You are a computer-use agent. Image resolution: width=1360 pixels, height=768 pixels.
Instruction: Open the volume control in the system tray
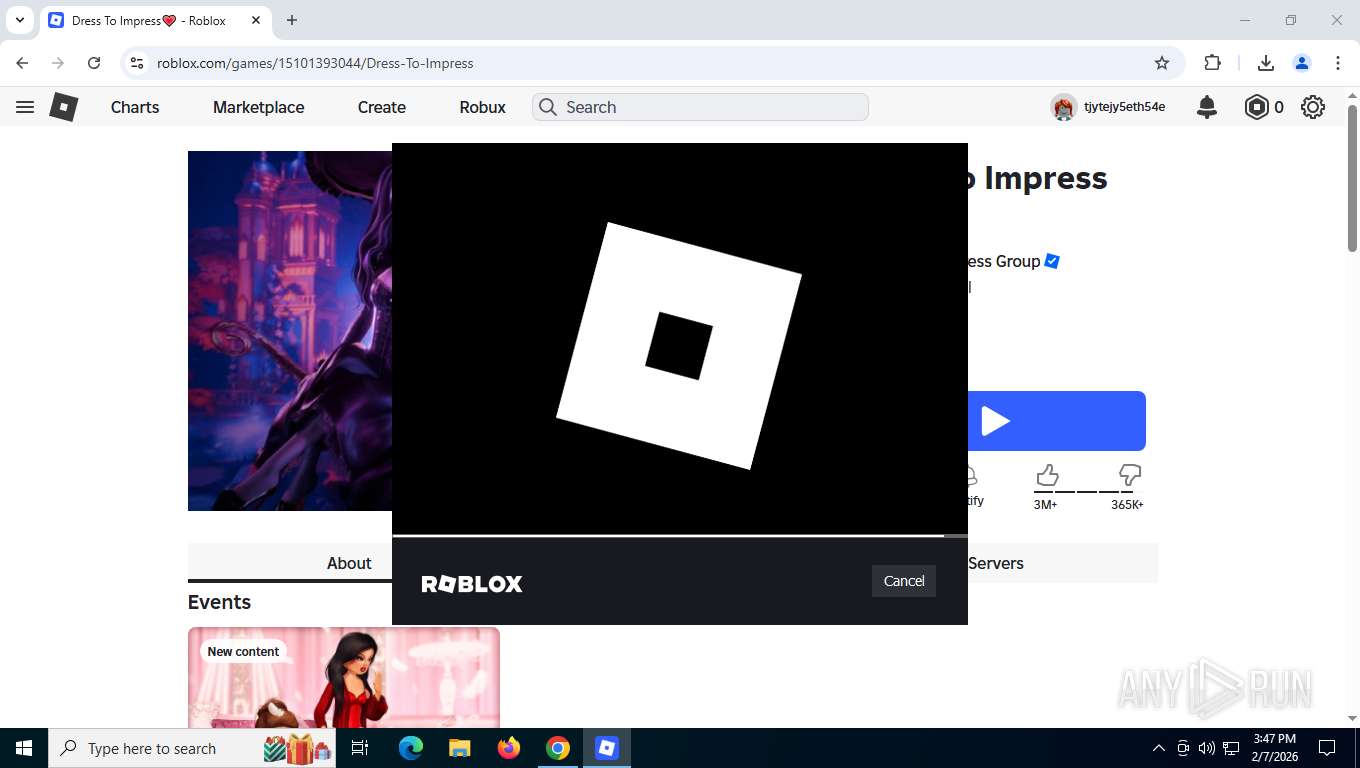coord(1206,748)
